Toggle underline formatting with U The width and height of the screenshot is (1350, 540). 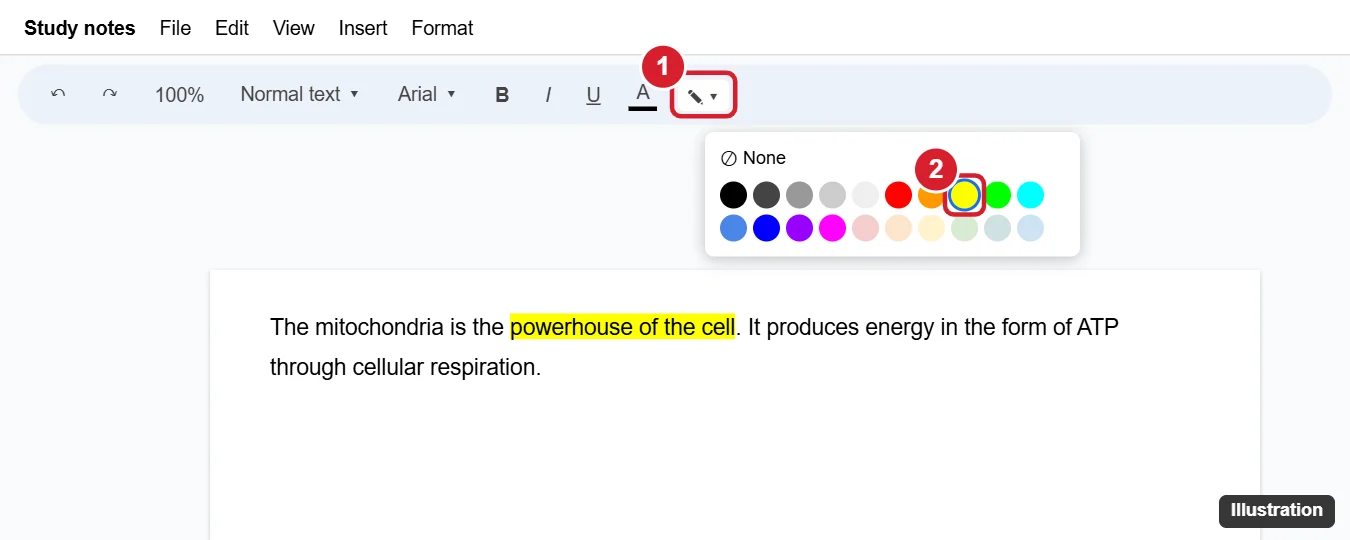click(593, 94)
